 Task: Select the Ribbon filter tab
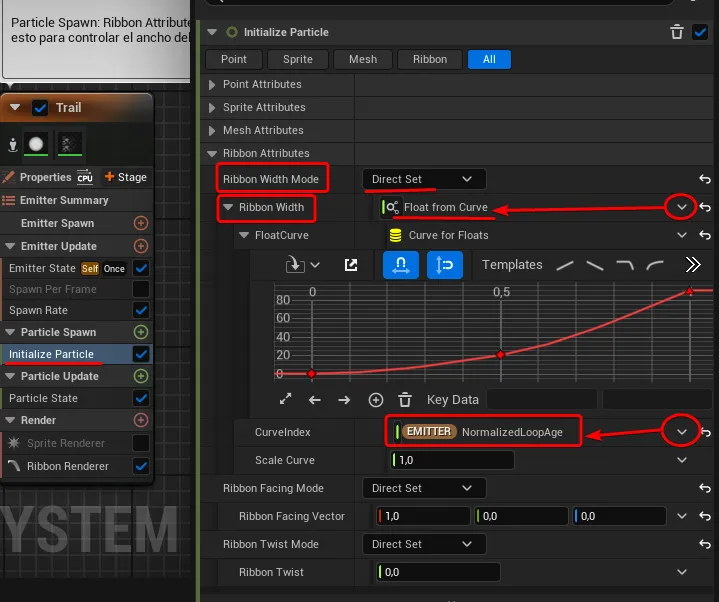430,60
